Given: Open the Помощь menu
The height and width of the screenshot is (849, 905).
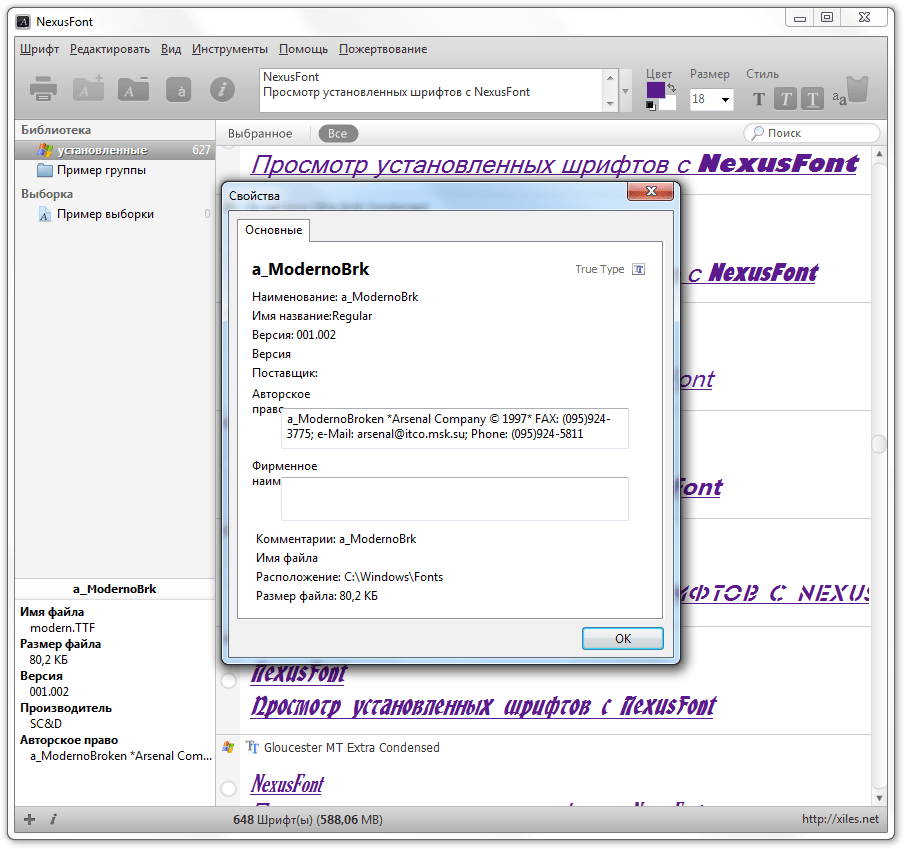Looking at the screenshot, I should 303,49.
